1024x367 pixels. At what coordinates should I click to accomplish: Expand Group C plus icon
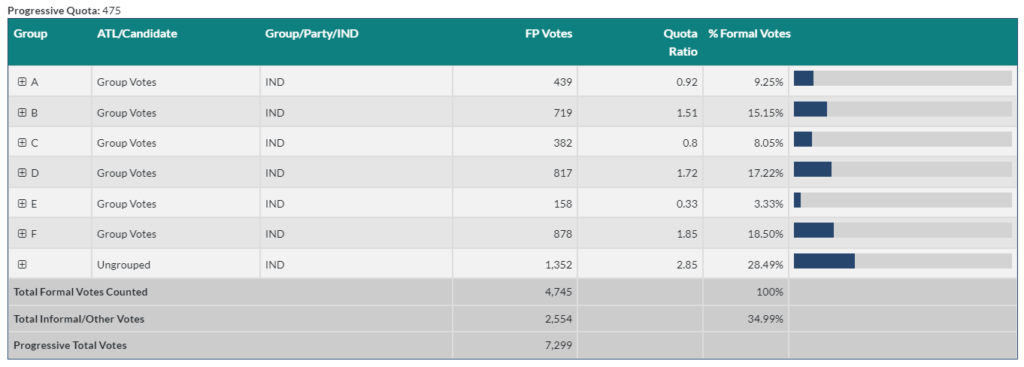pos(22,143)
